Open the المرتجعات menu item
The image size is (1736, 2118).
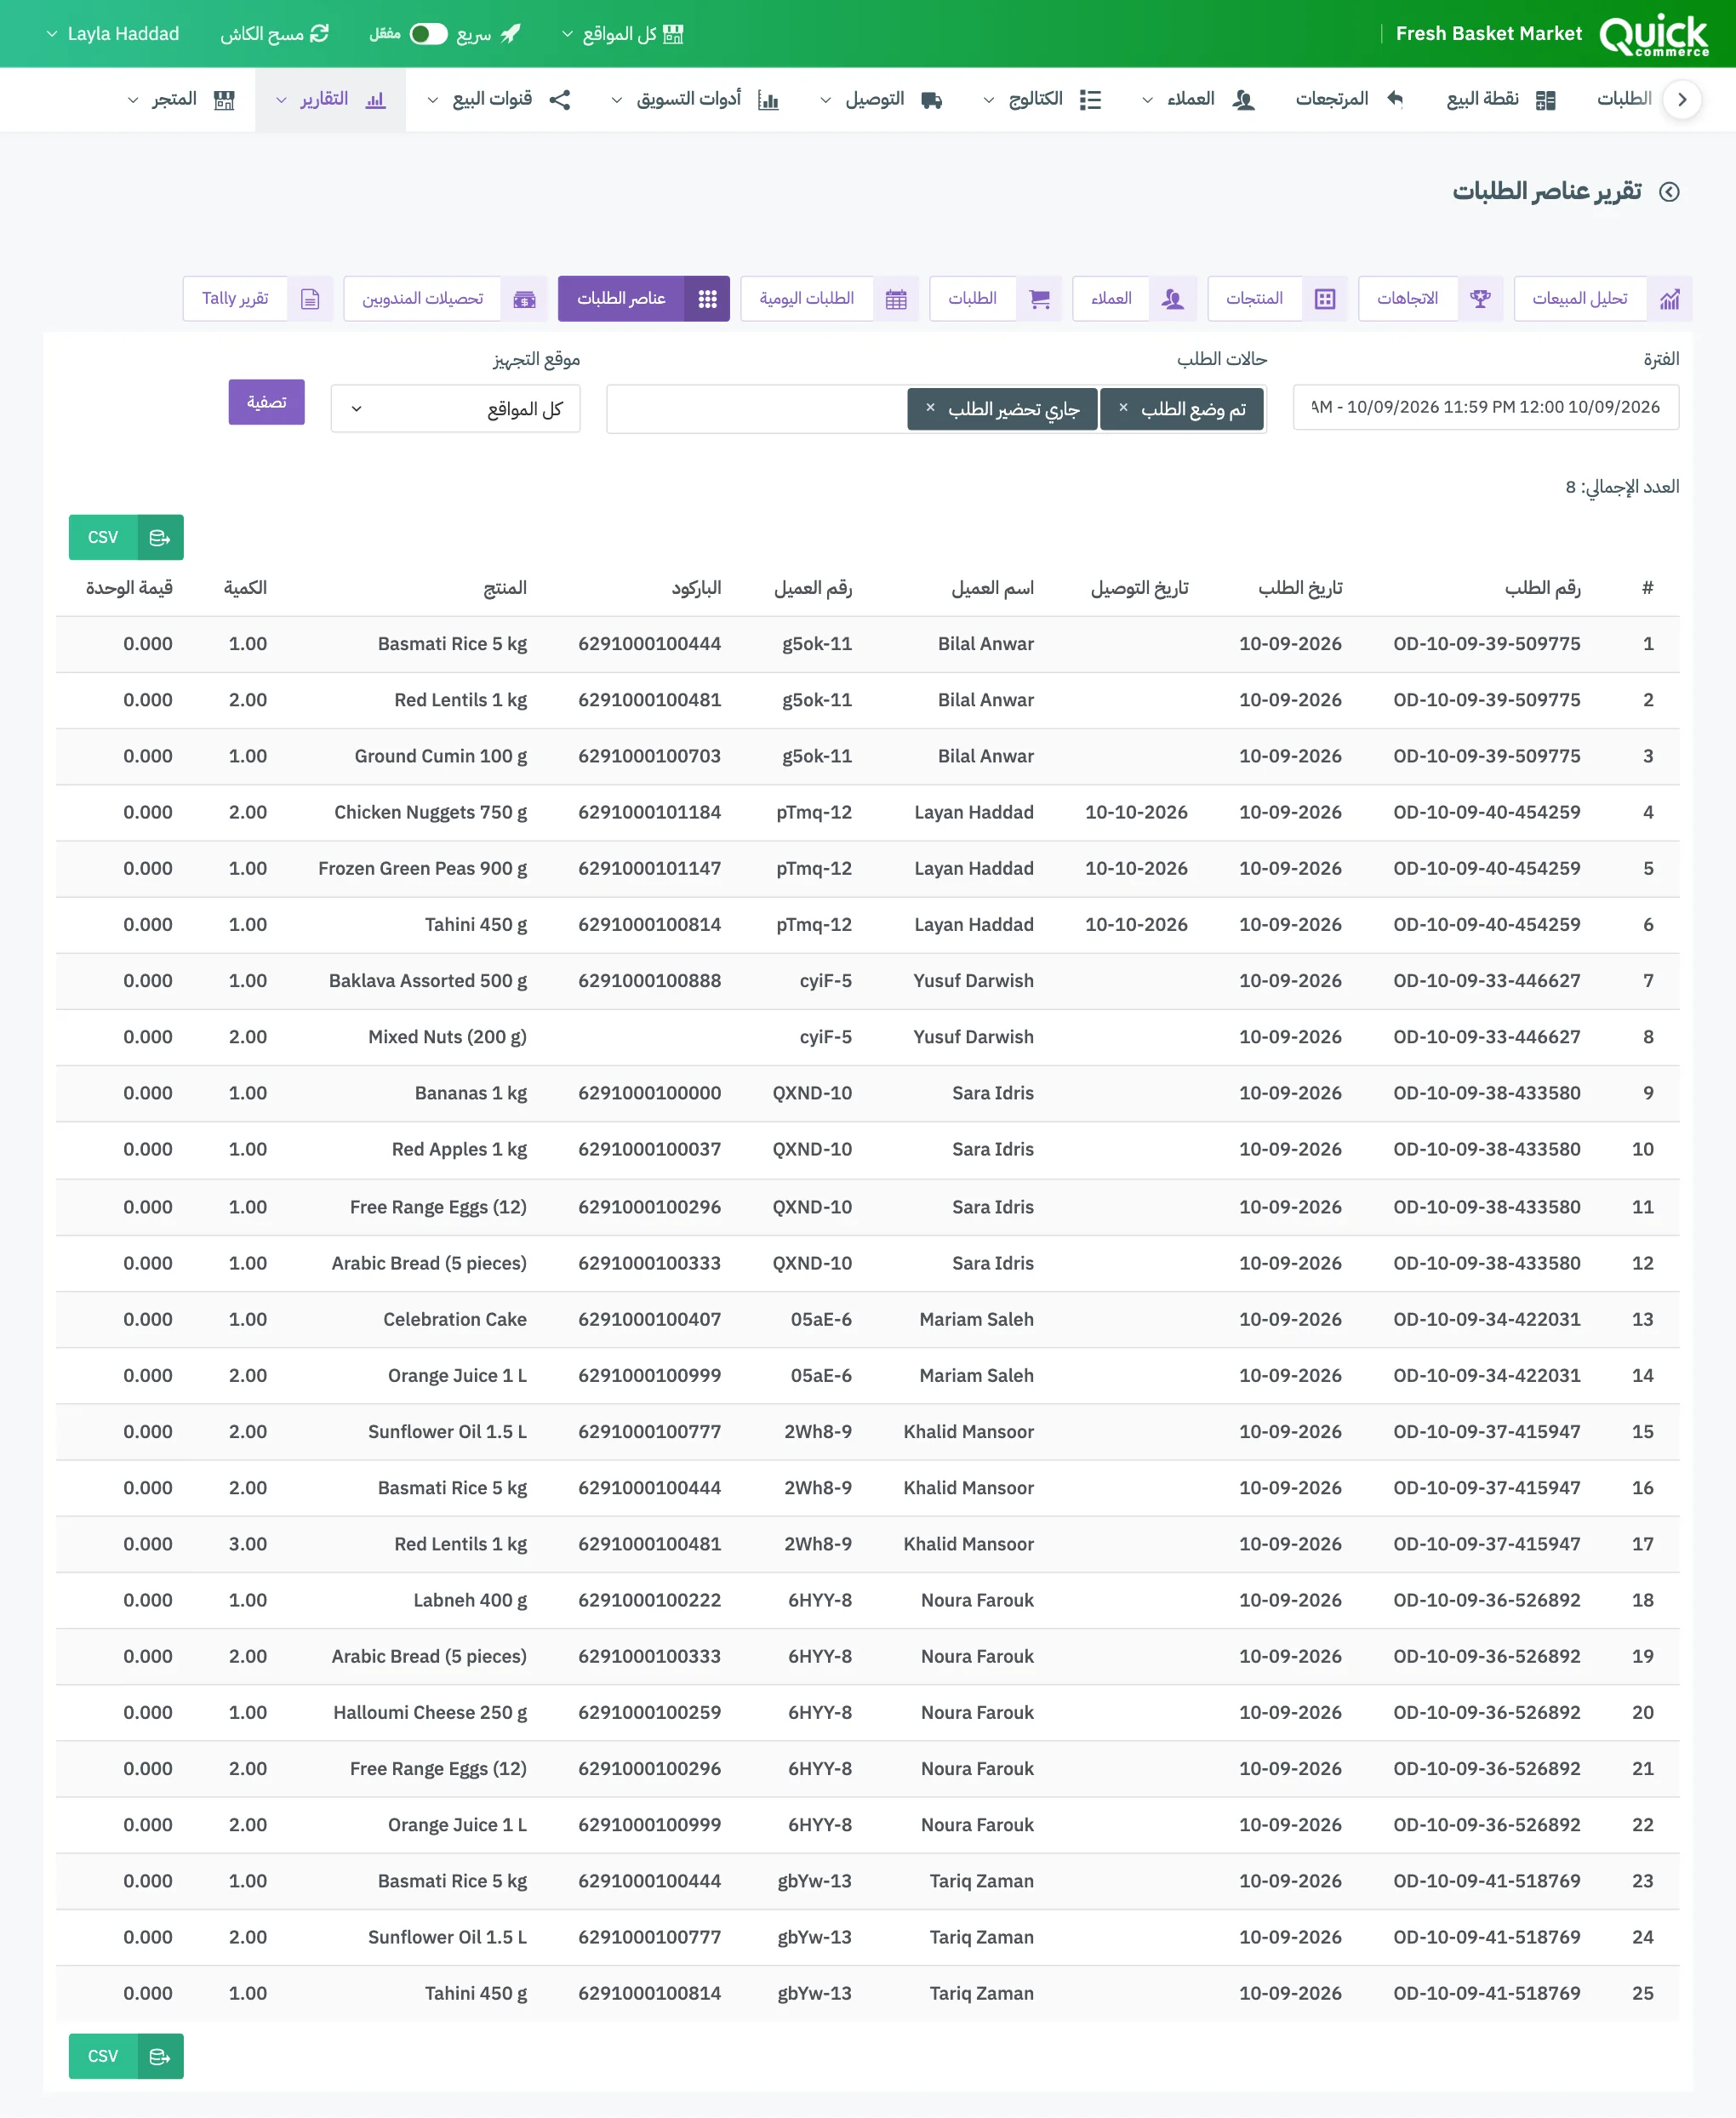[x=1350, y=99]
